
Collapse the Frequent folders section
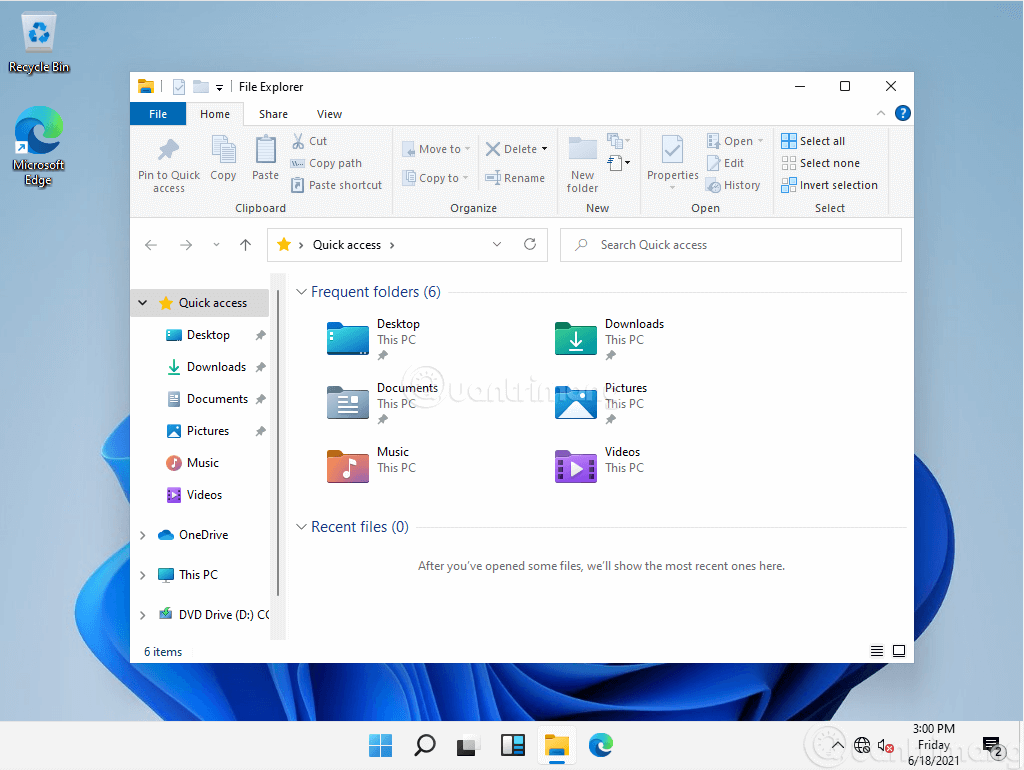[301, 291]
